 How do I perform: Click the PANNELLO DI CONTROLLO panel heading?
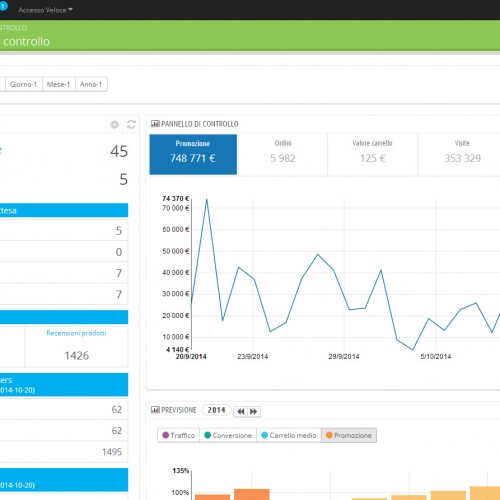[x=200, y=124]
